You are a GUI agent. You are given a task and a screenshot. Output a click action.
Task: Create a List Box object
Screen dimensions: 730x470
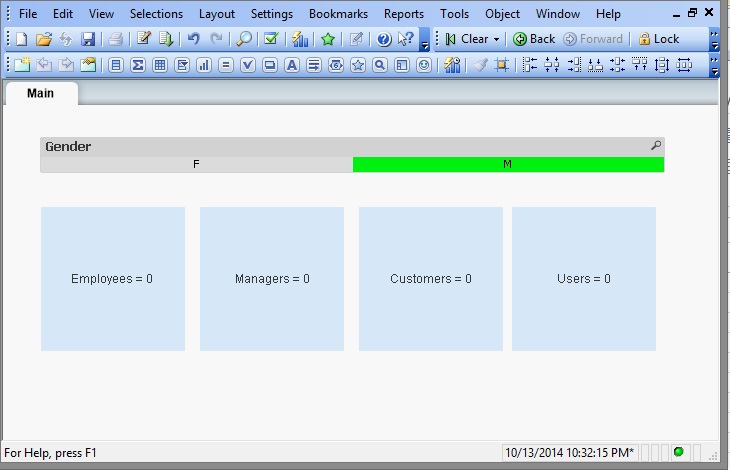pos(116,65)
